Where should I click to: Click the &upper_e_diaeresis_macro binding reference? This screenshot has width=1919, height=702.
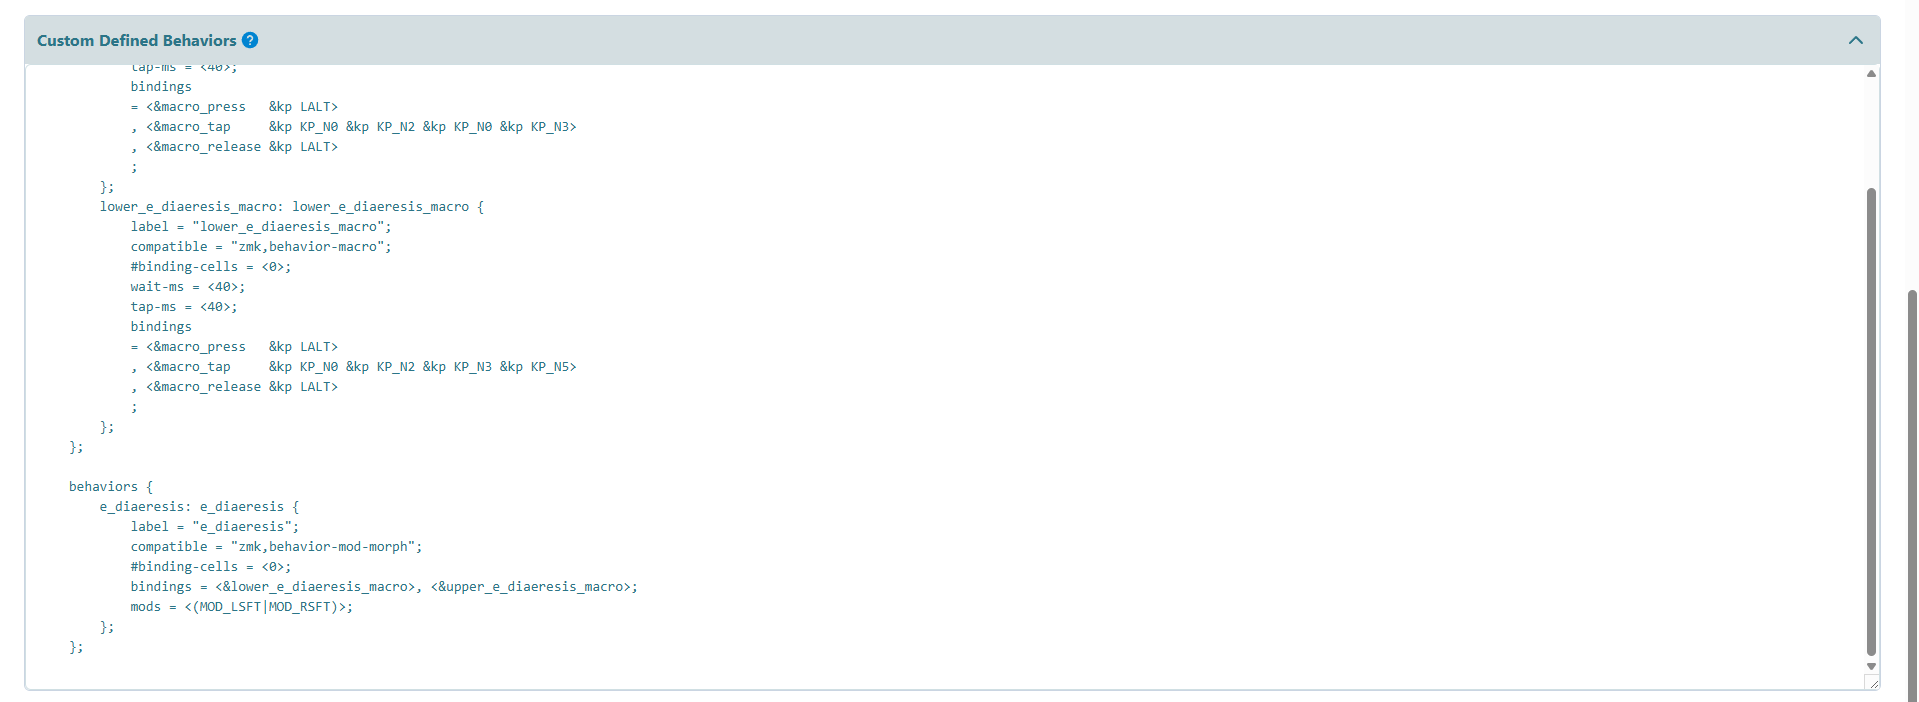pyautogui.click(x=530, y=587)
